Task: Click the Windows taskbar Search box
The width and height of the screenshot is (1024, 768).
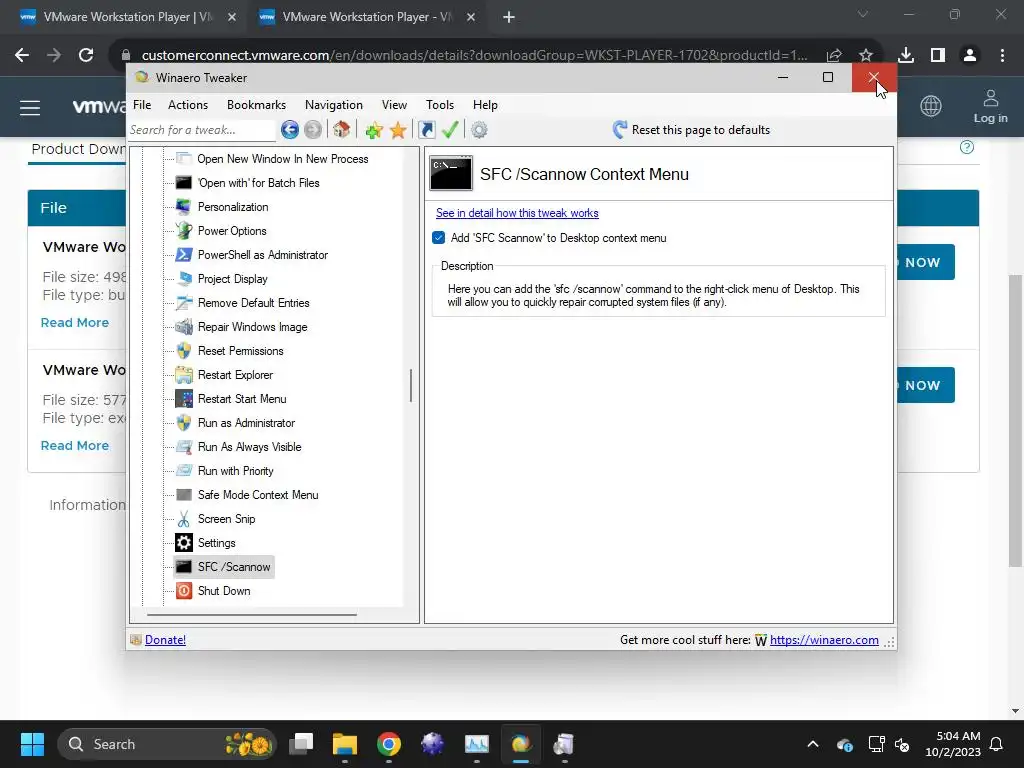Action: pyautogui.click(x=167, y=744)
